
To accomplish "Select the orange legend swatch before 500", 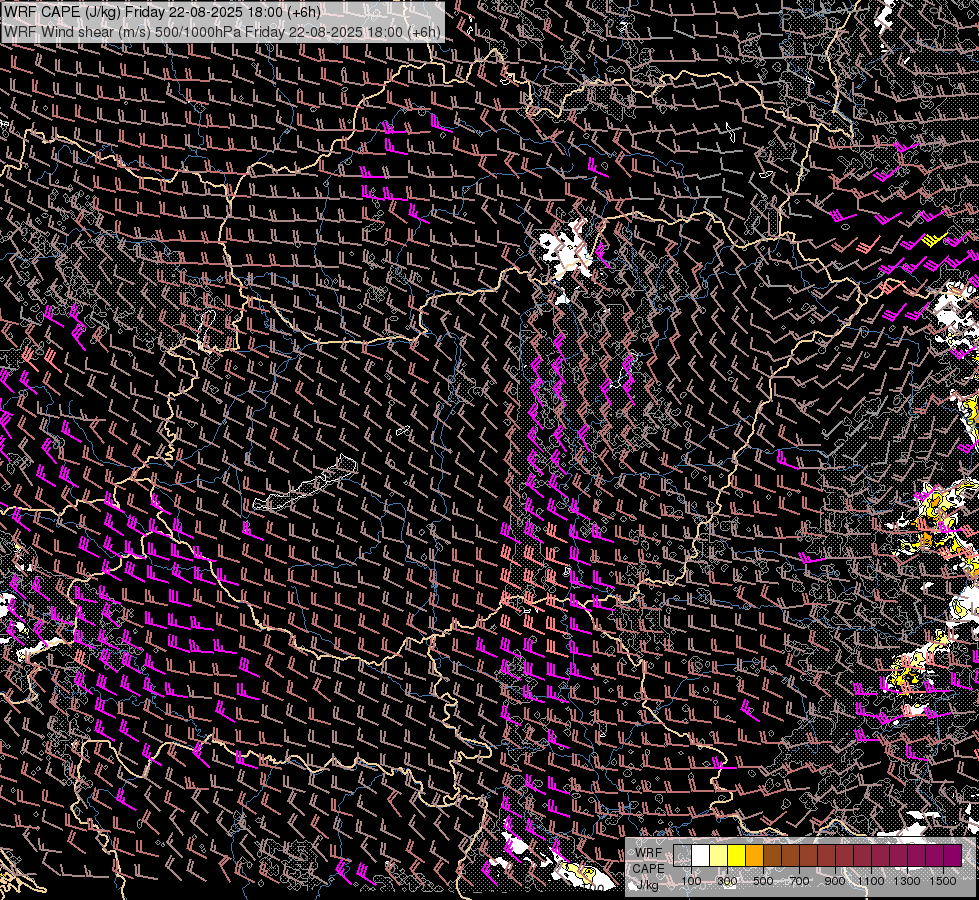I will point(754,855).
